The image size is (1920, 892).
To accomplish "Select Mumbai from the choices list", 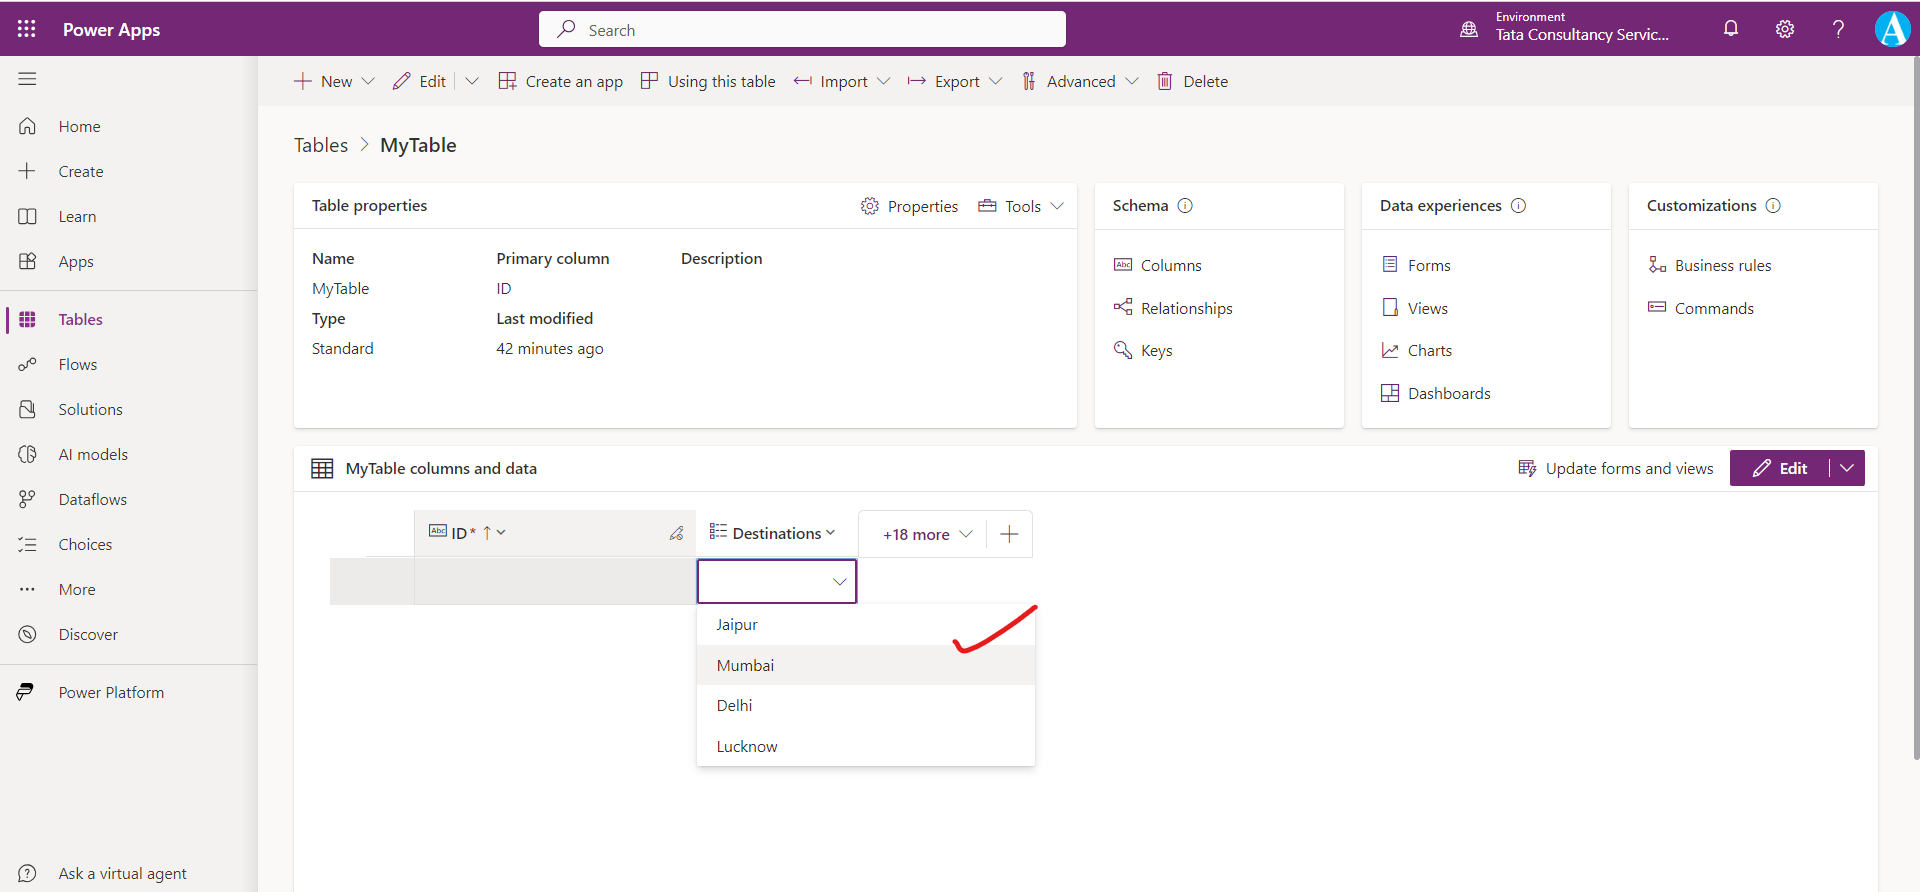I will coord(745,665).
